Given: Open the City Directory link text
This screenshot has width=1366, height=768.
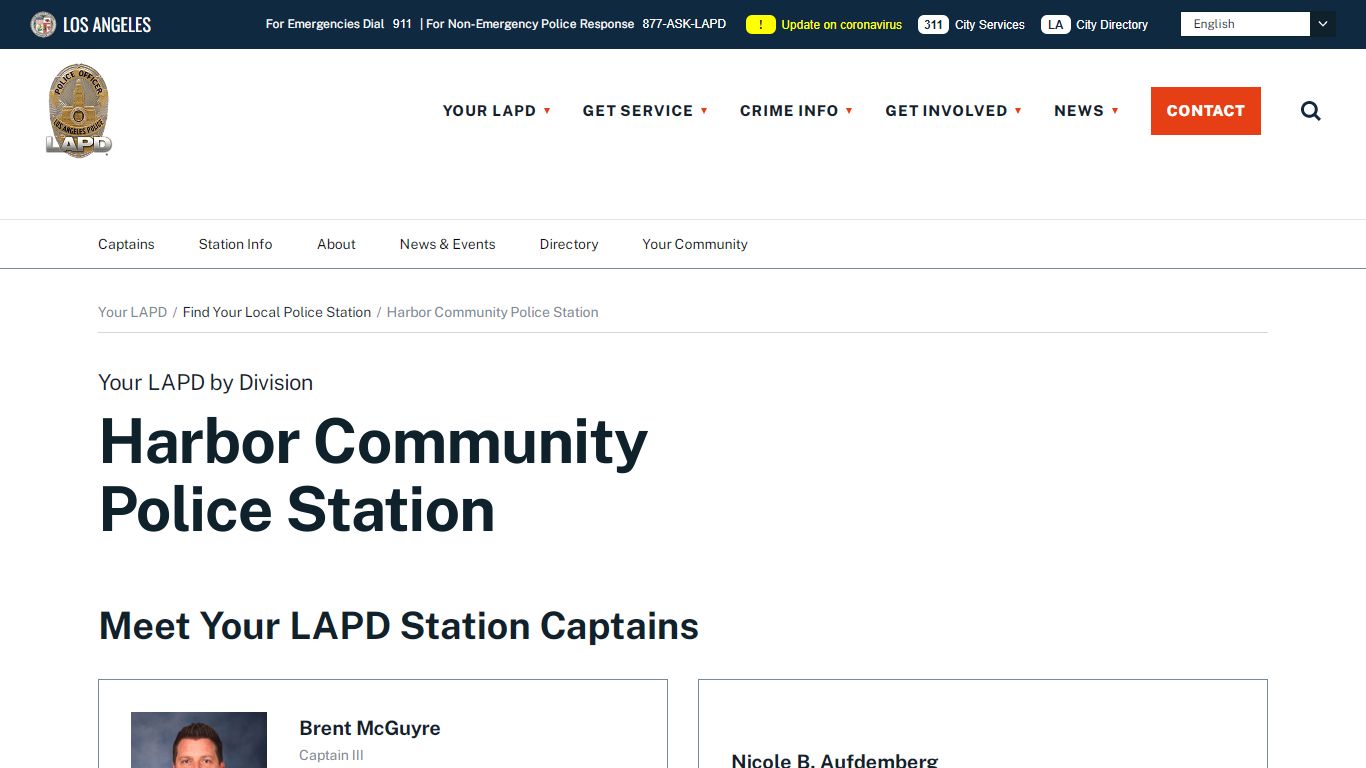Looking at the screenshot, I should click(1112, 25).
